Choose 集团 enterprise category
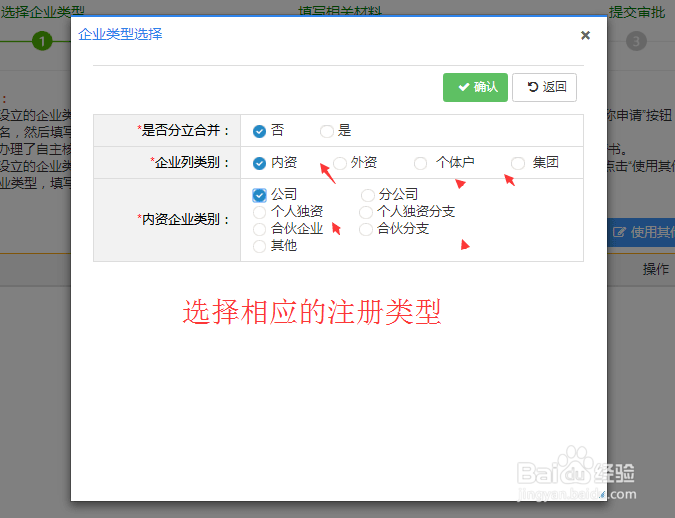This screenshot has height=518, width=675. tap(517, 163)
